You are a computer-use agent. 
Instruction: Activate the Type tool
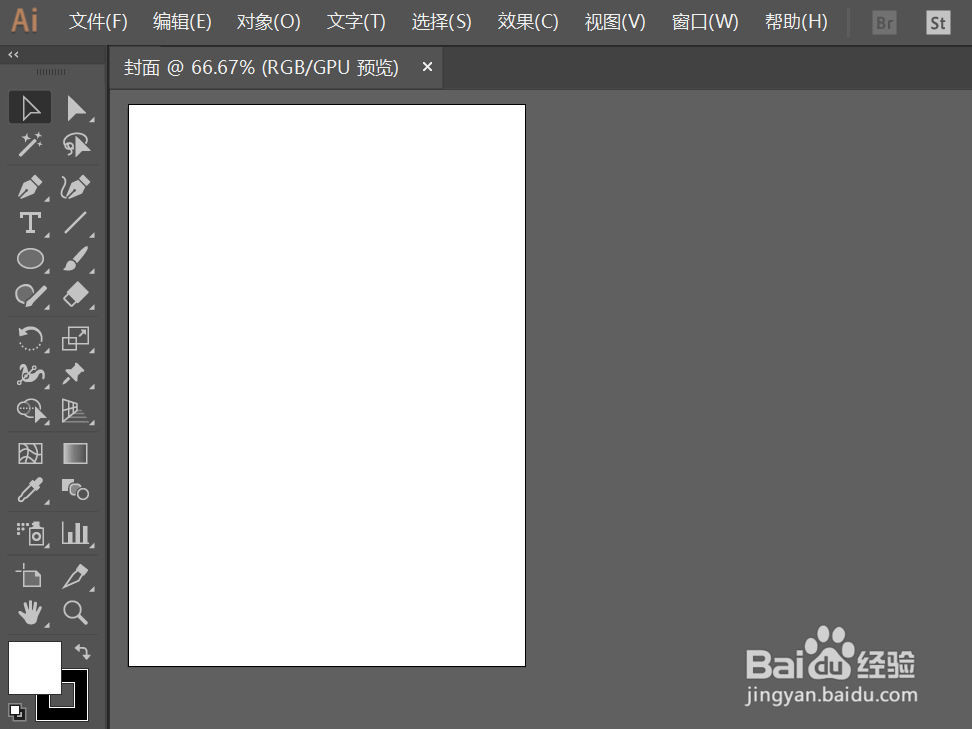coord(30,223)
